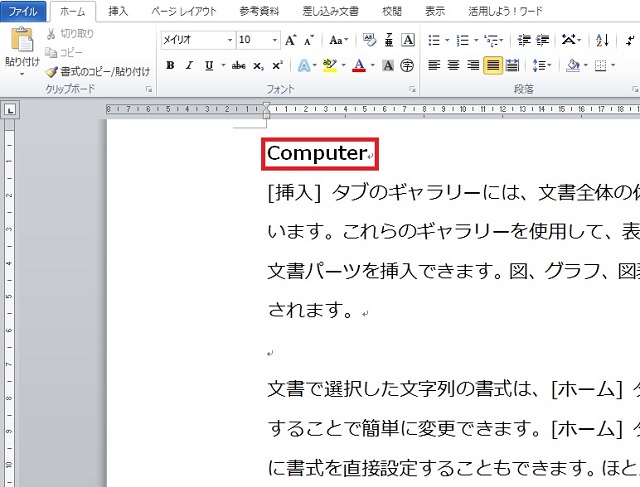This screenshot has height=487, width=640.
Task: Toggle Strikethrough formatting
Action: pos(238,65)
